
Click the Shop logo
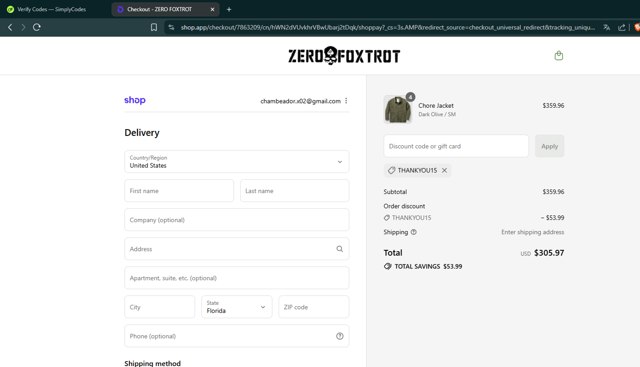tap(135, 100)
